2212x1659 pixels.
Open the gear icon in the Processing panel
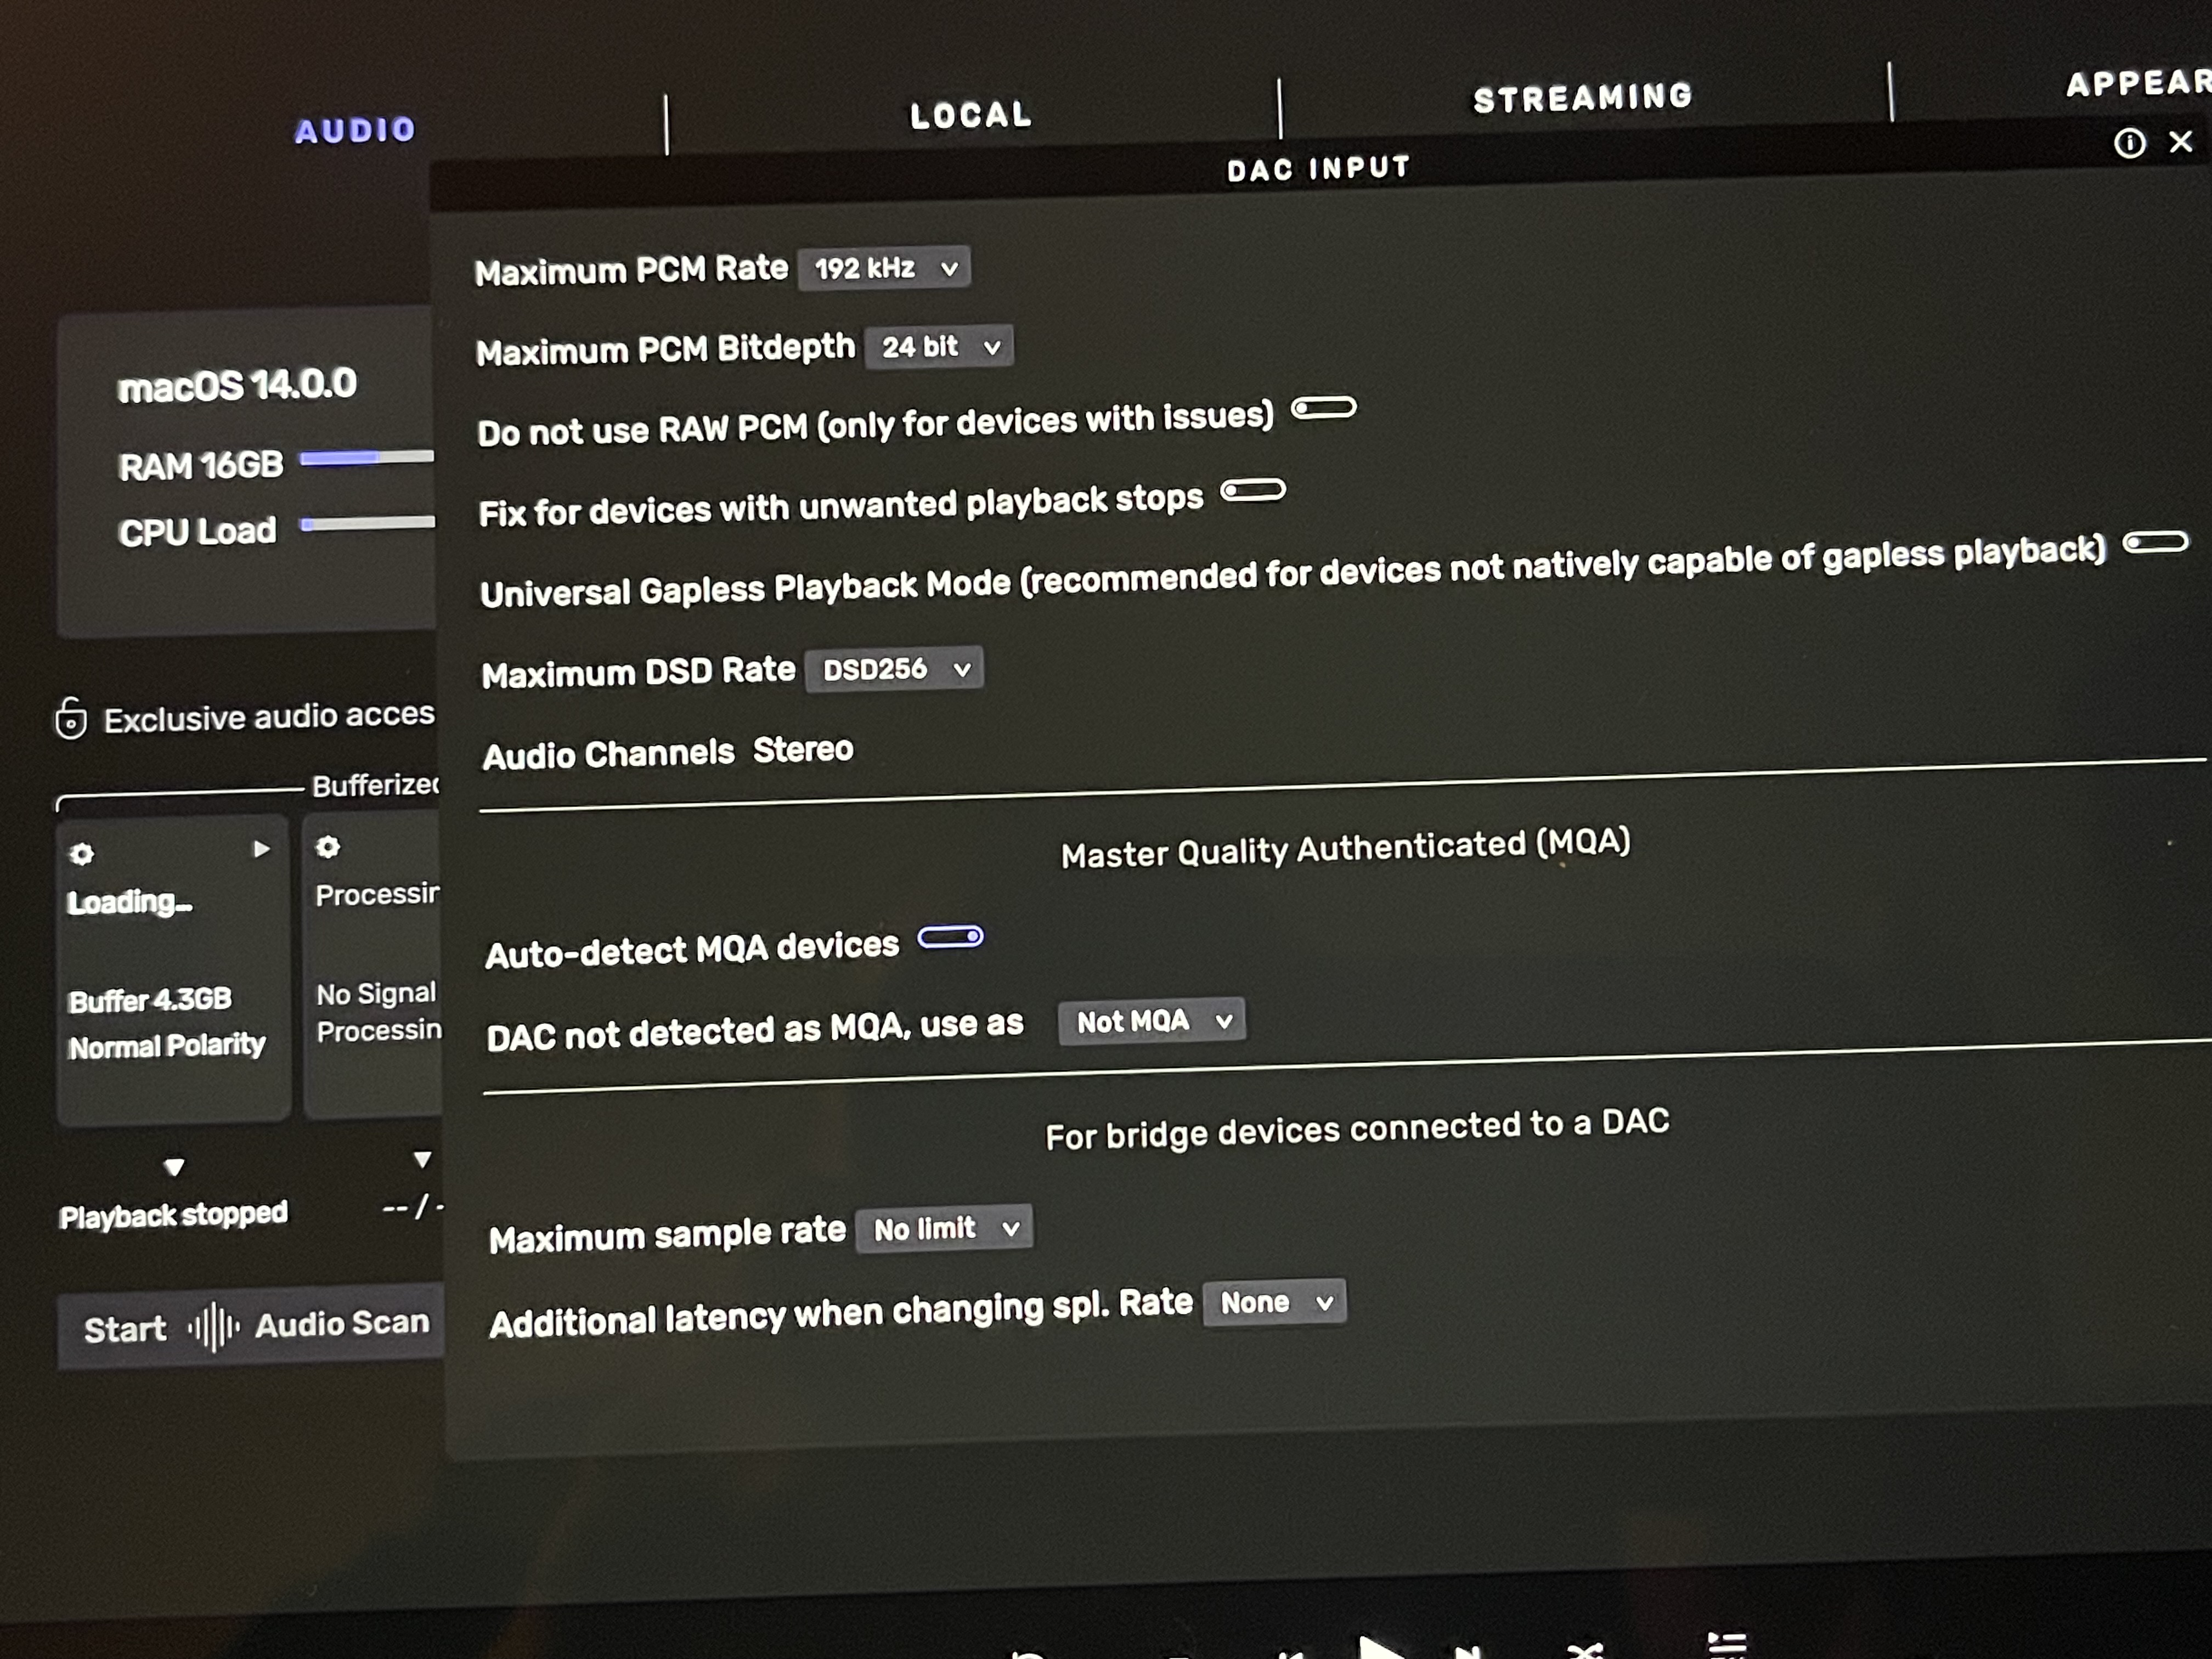click(x=327, y=848)
